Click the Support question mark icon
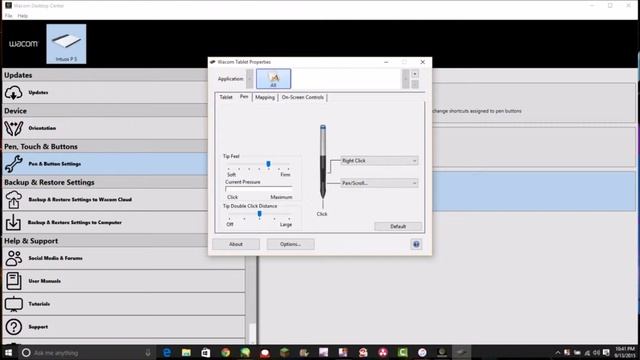The width and height of the screenshot is (640, 360). pyautogui.click(x=13, y=327)
